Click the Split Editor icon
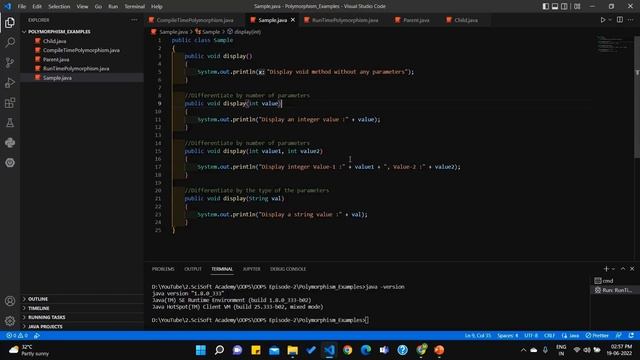The image size is (640, 360). 620,20
